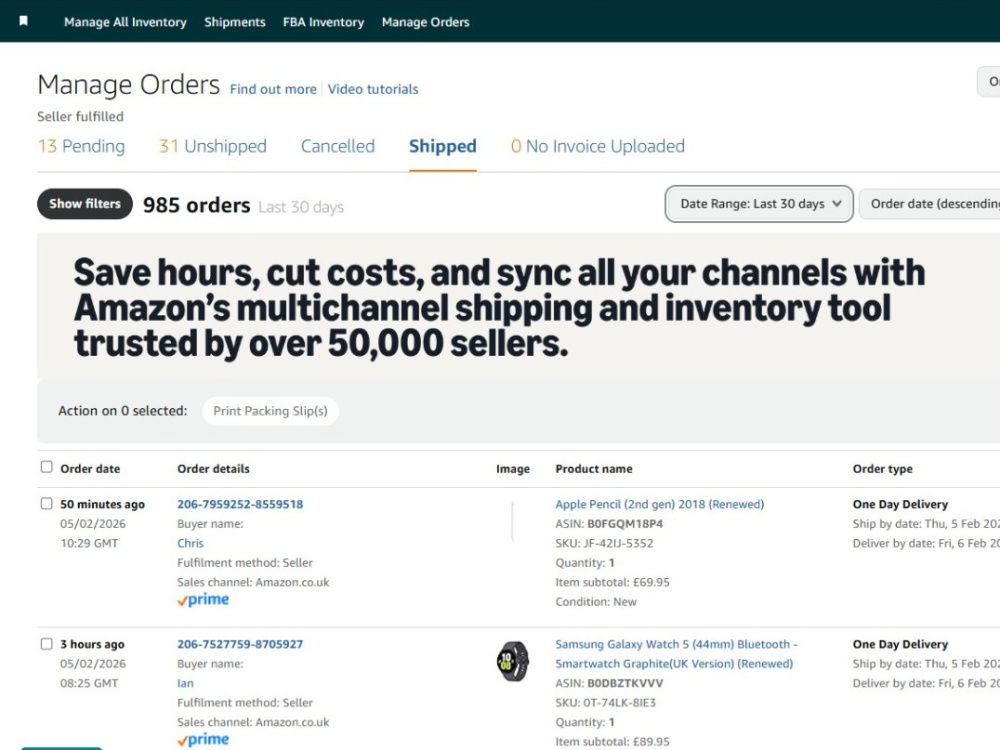Click the Print Packing Slip(s) button
This screenshot has height=750, width=1000.
270,411
